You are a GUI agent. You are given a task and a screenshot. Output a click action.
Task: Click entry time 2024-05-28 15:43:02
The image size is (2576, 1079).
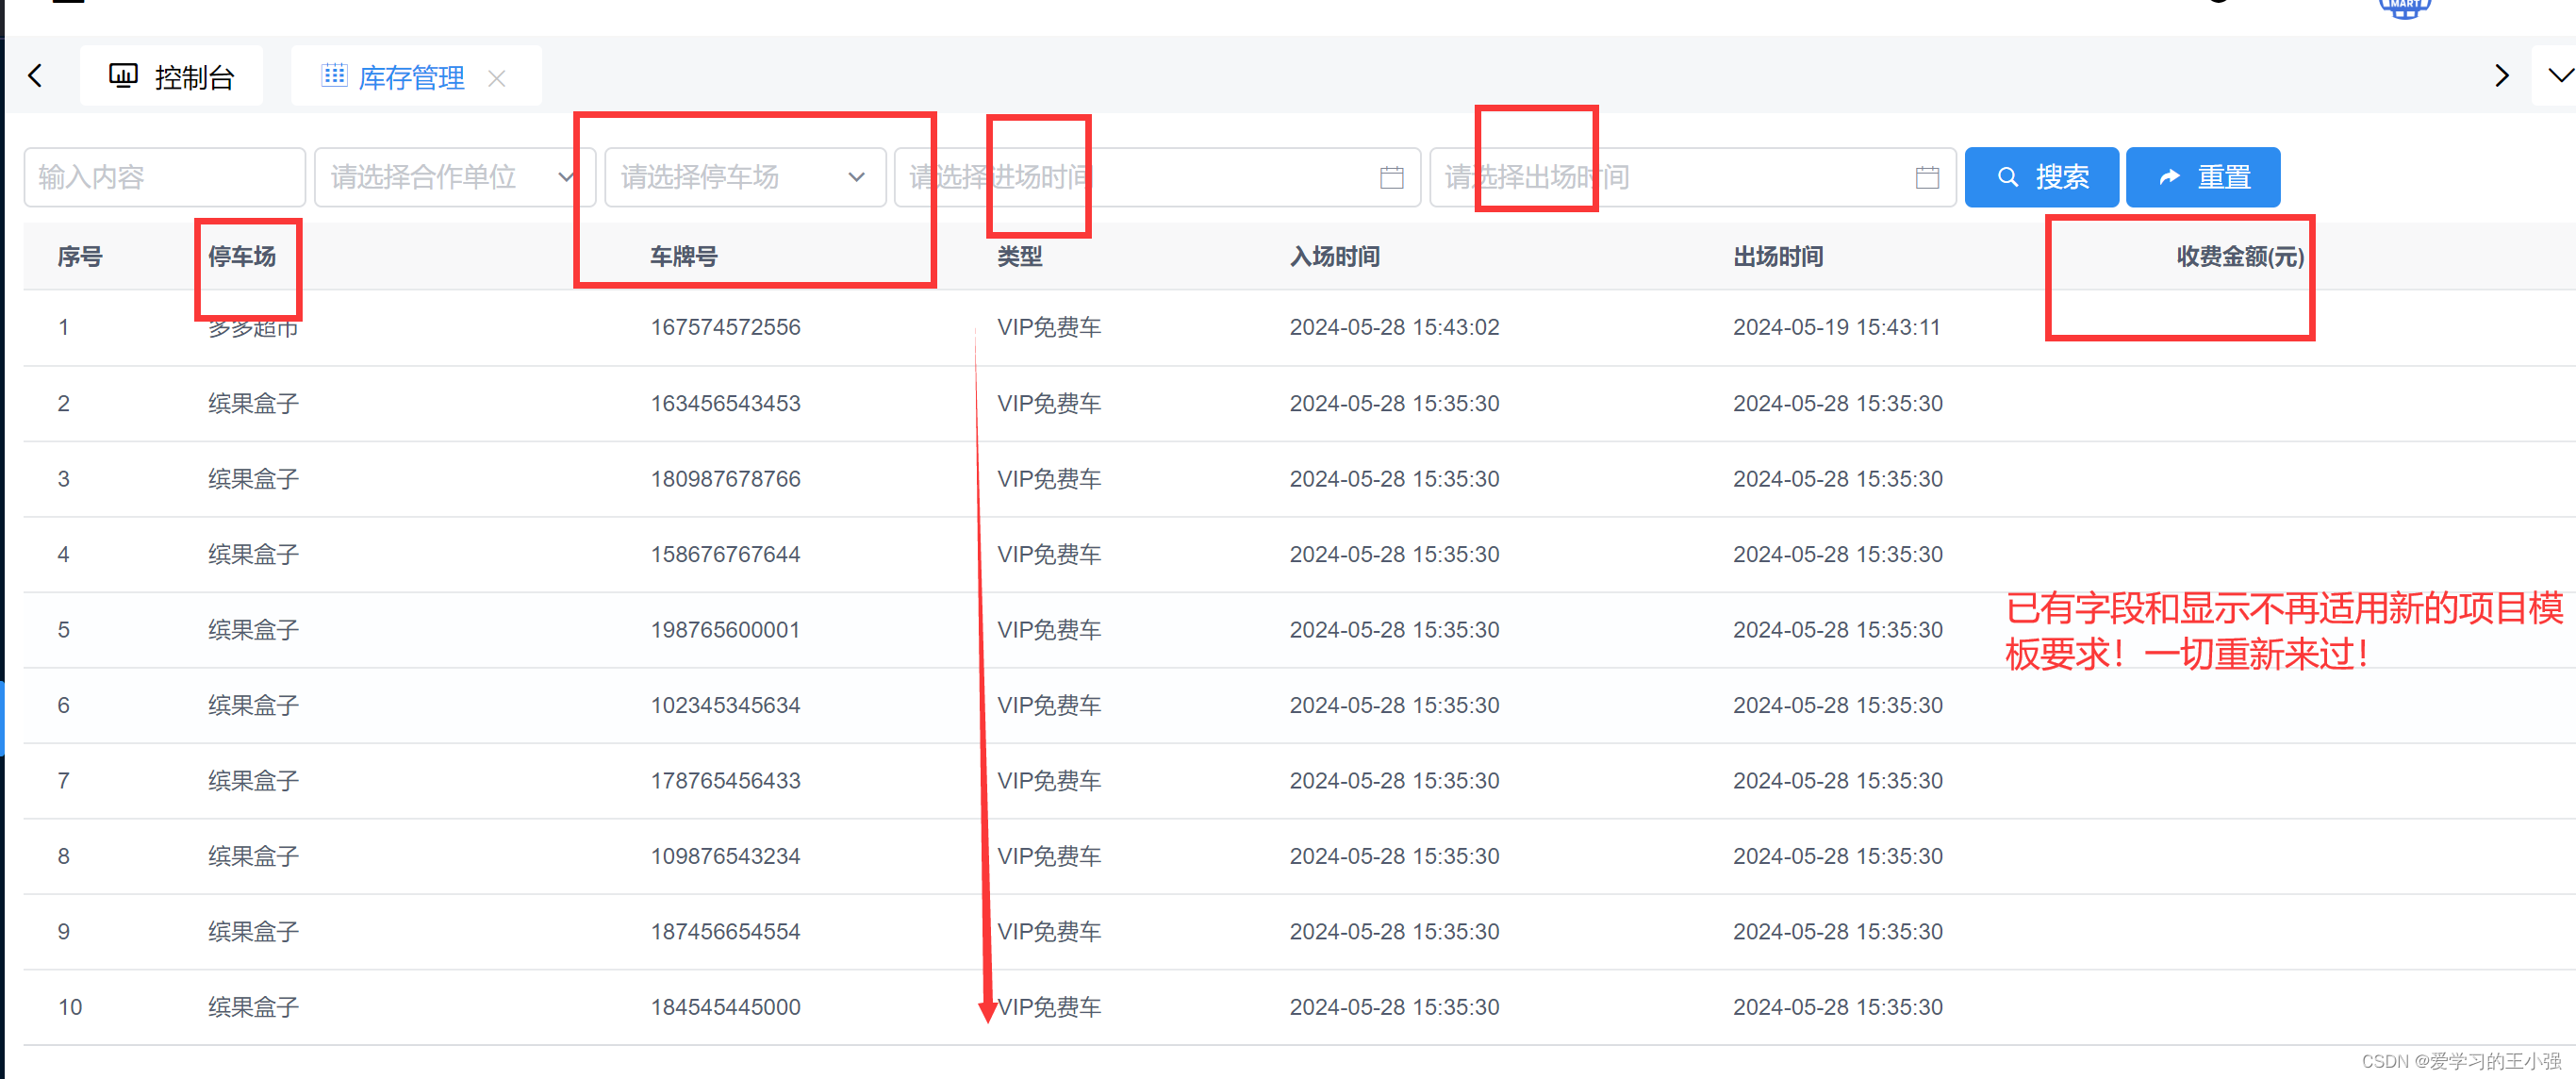pyautogui.click(x=1394, y=328)
